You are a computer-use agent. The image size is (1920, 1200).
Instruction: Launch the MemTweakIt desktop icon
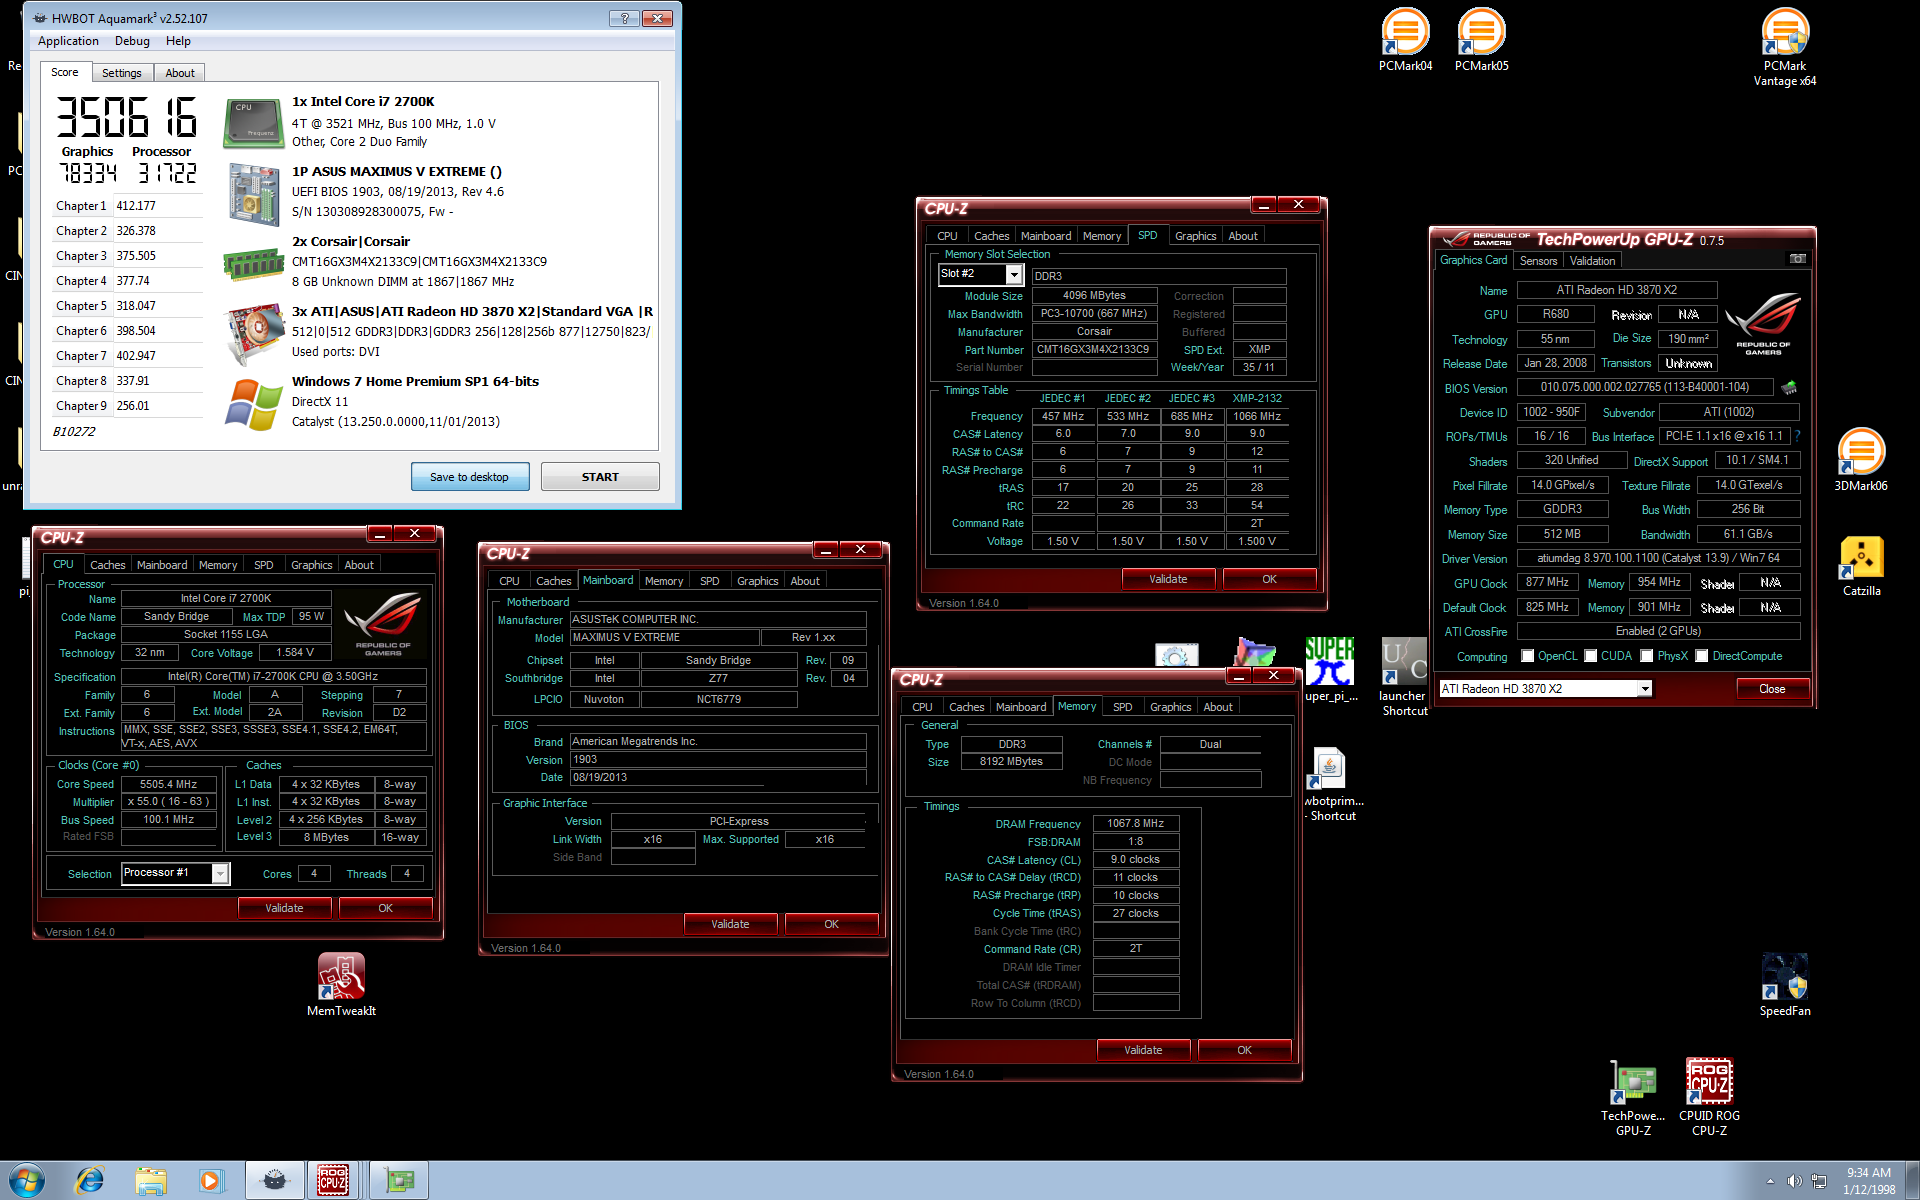tap(341, 984)
